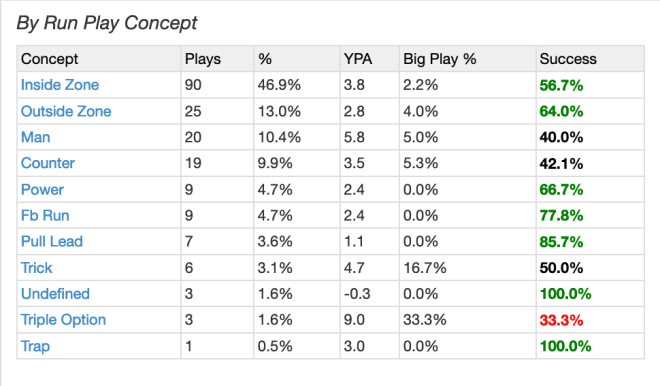Click the Fb Run link
The height and width of the screenshot is (386, 660).
tap(45, 216)
